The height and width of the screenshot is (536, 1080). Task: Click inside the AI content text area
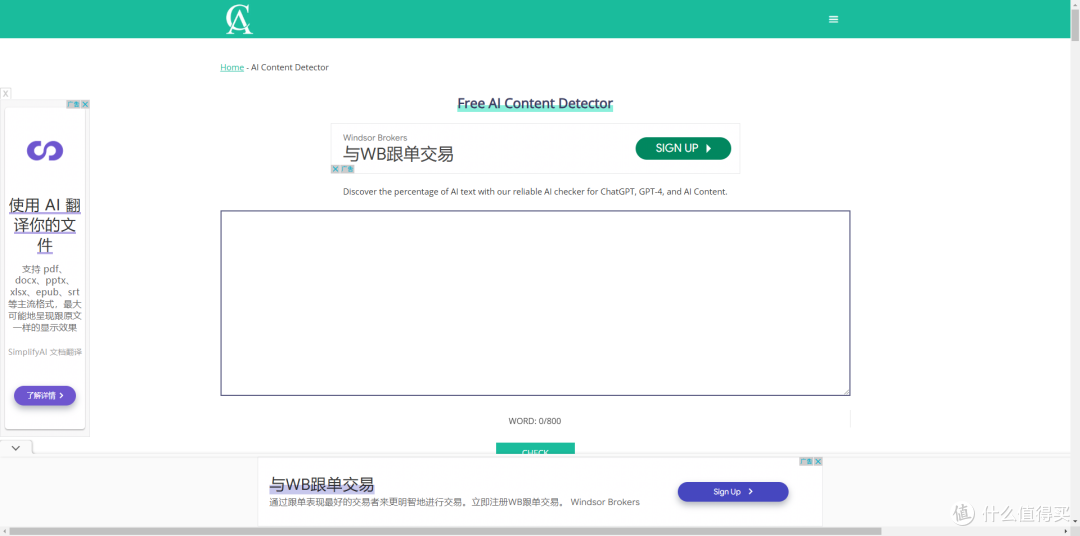(535, 303)
